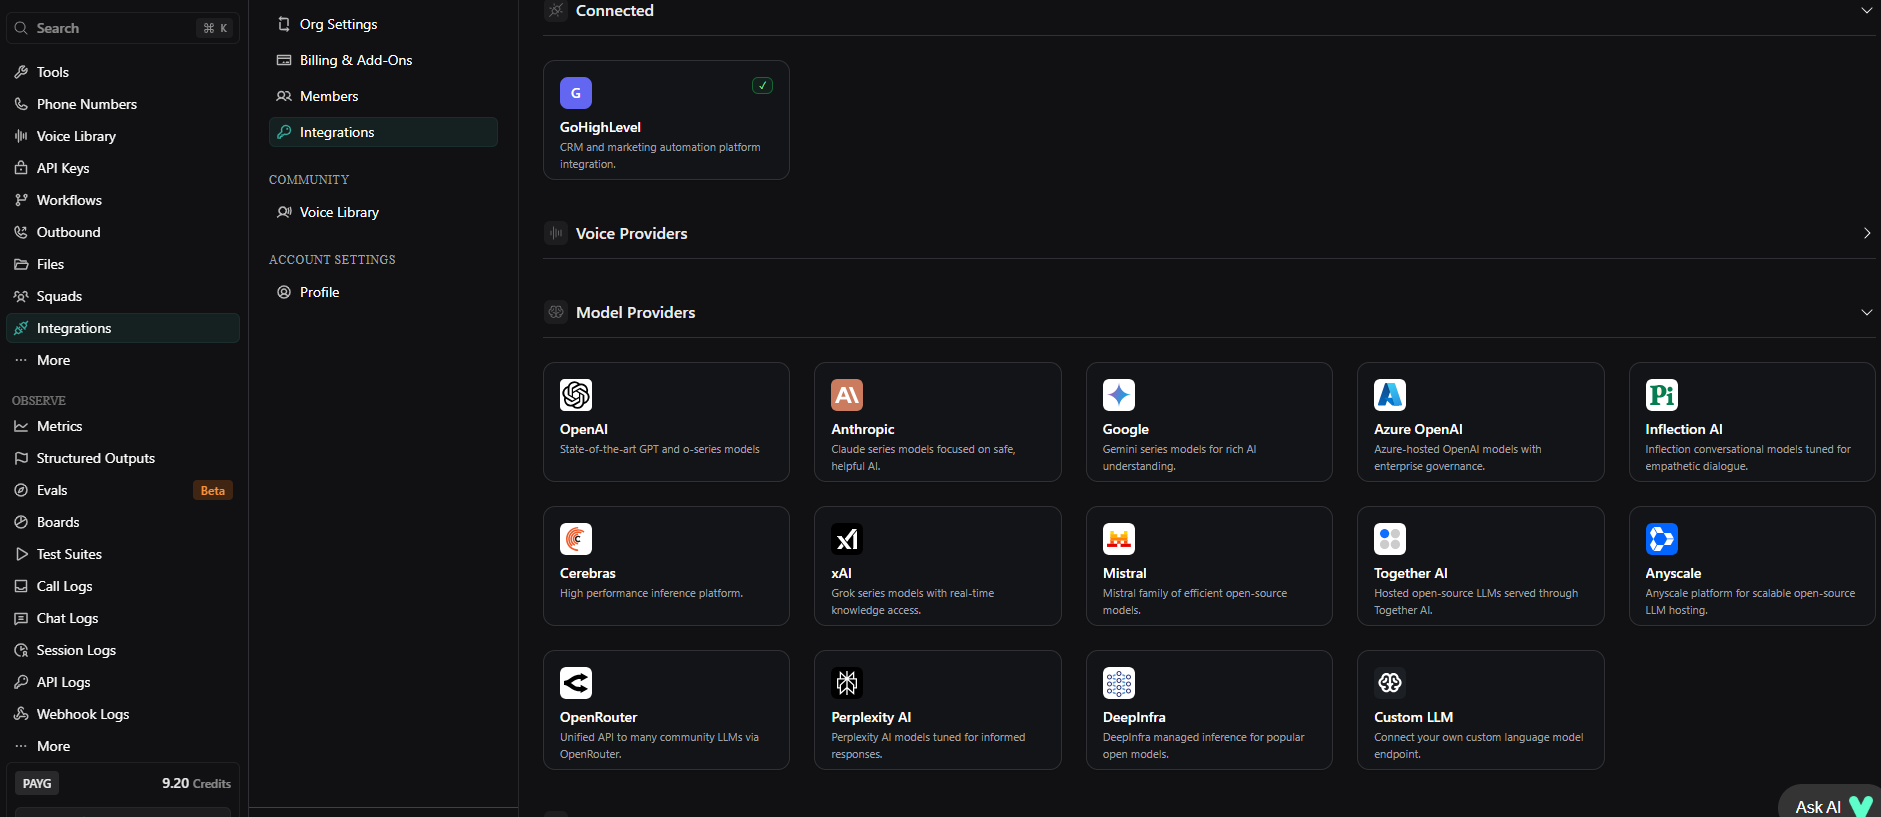Expand the Voice Providers section
The image size is (1881, 817).
[1866, 233]
